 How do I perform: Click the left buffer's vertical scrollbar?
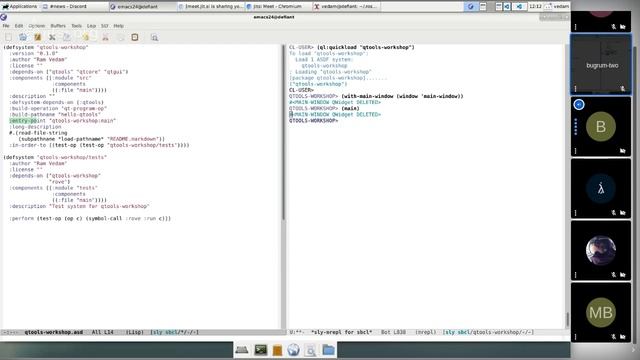pyautogui.click(x=283, y=133)
